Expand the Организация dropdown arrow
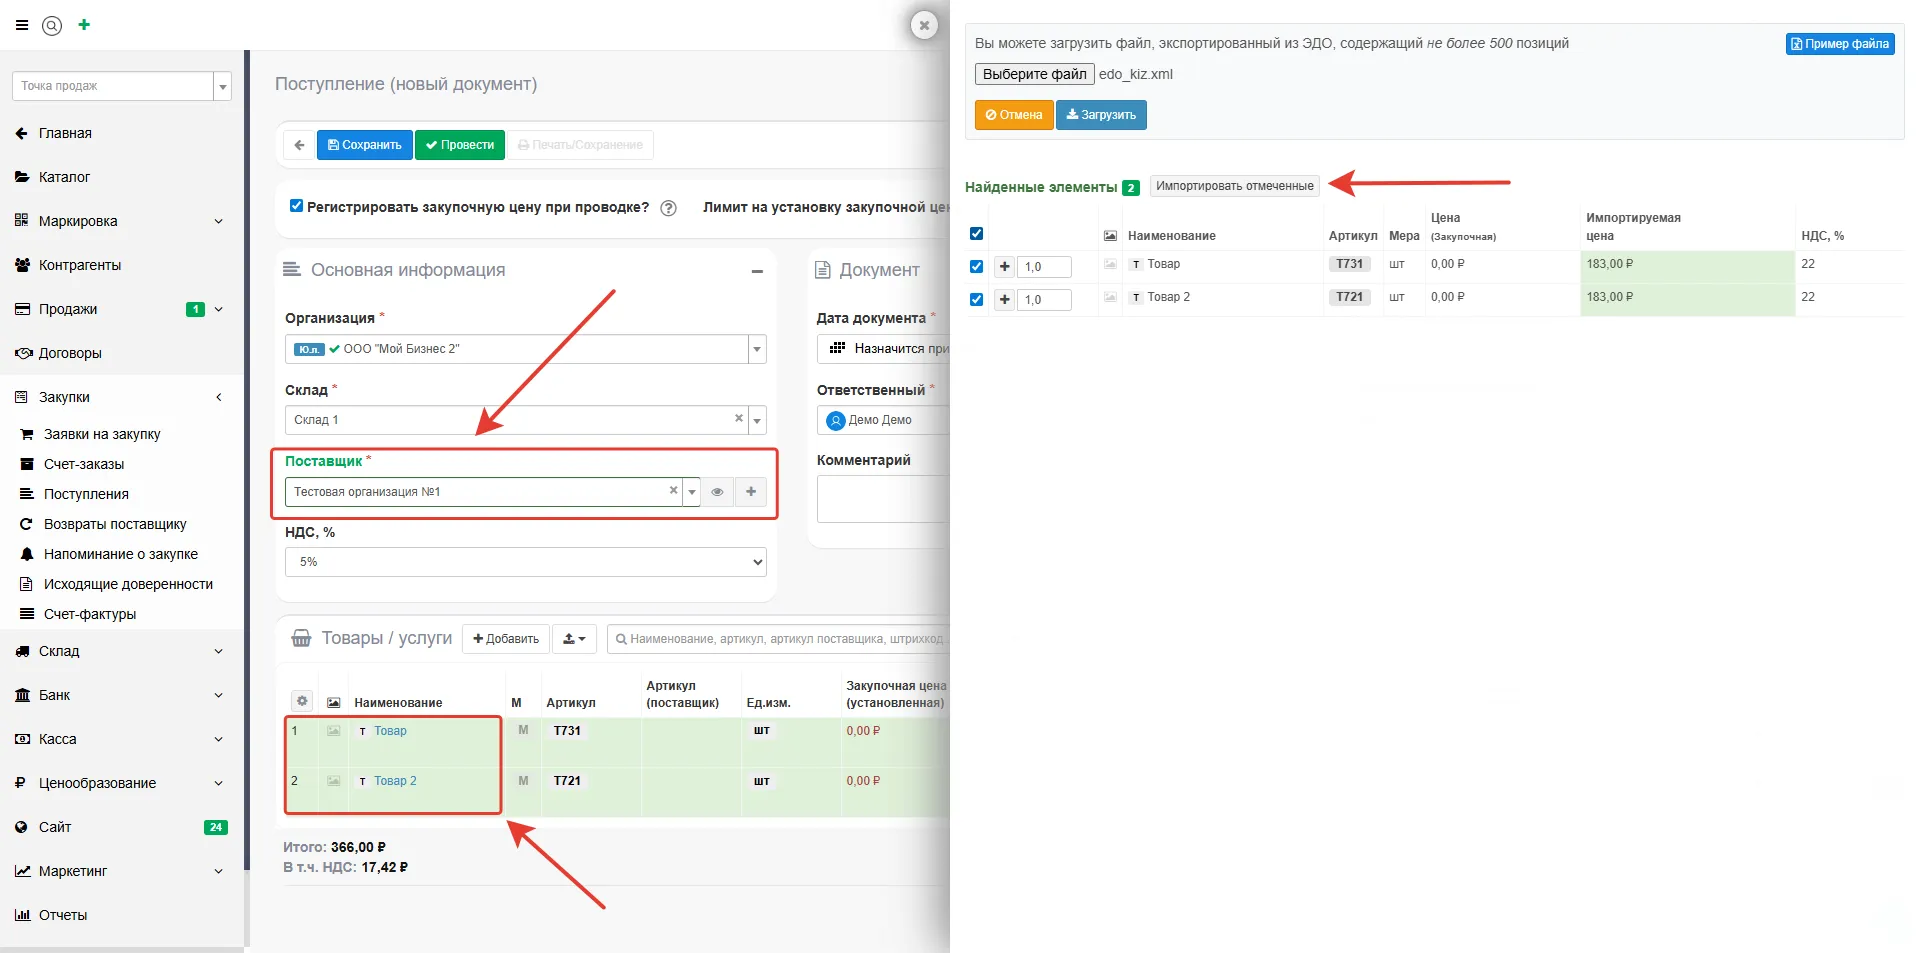 click(757, 349)
